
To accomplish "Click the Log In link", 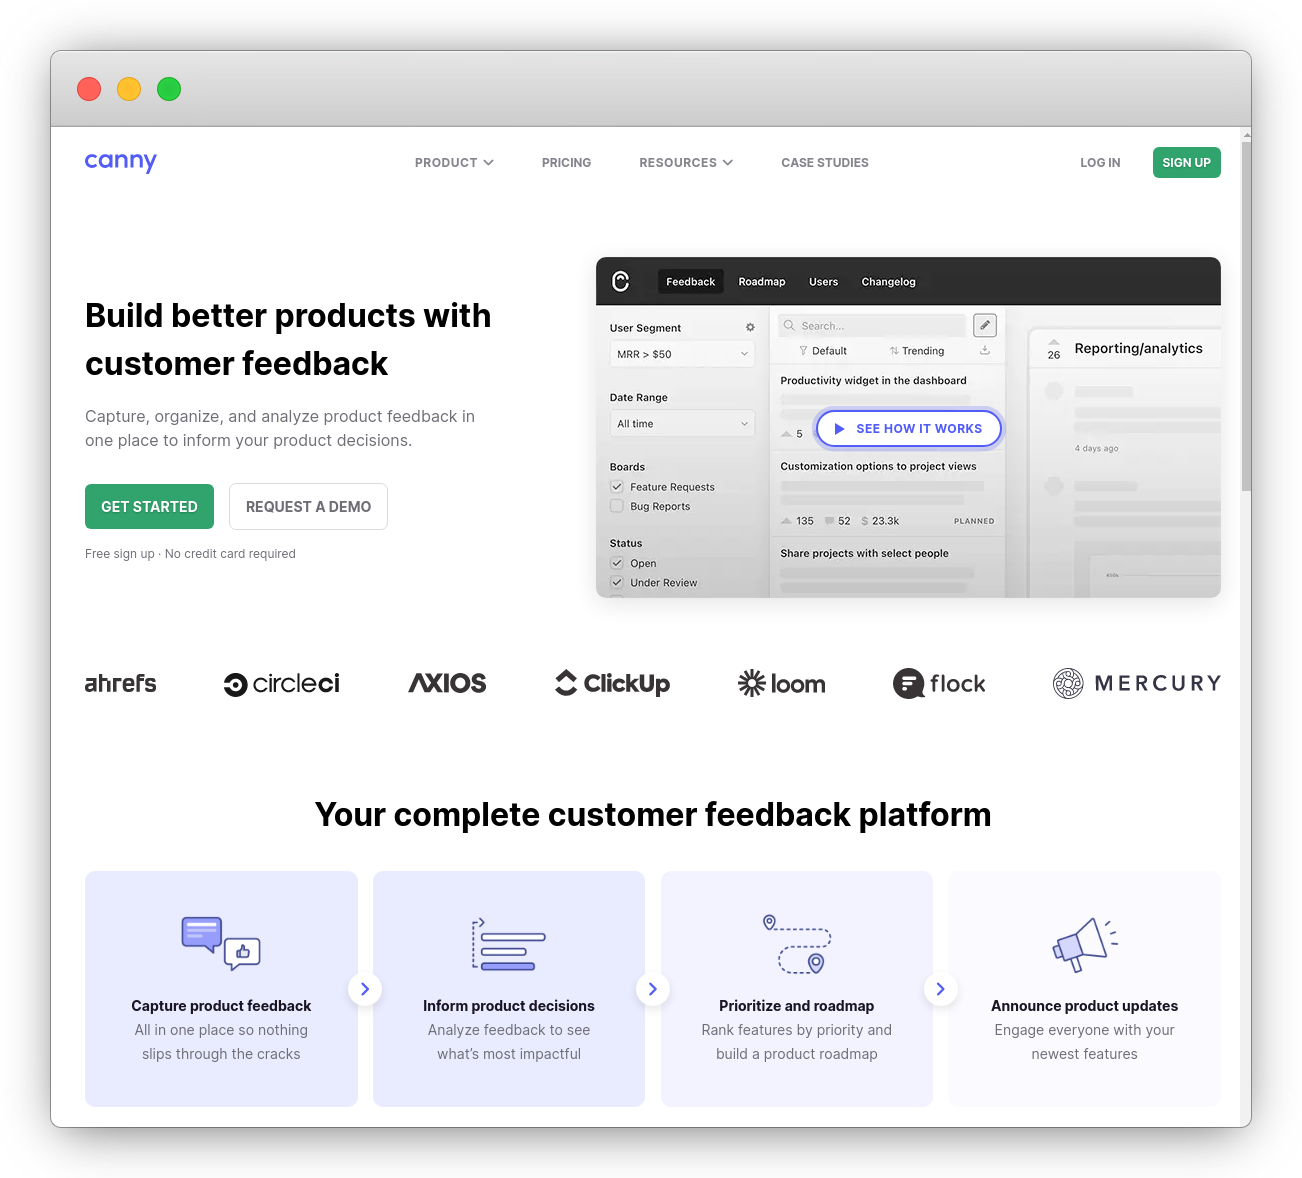I will pyautogui.click(x=1100, y=163).
